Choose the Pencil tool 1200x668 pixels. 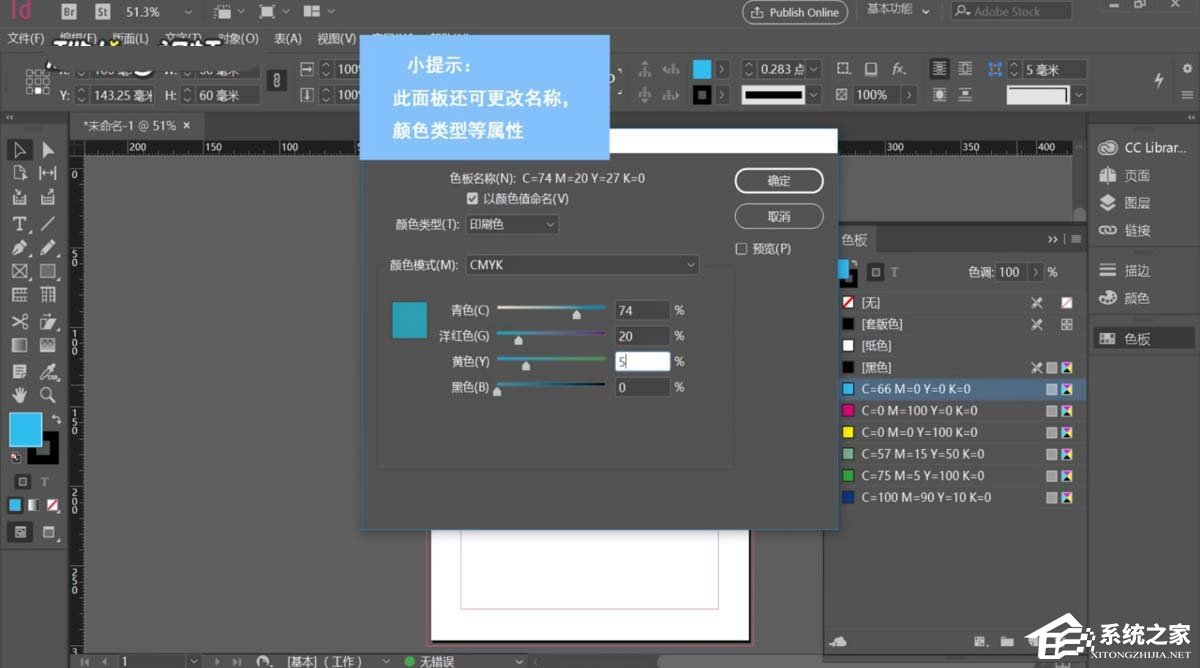tap(47, 247)
